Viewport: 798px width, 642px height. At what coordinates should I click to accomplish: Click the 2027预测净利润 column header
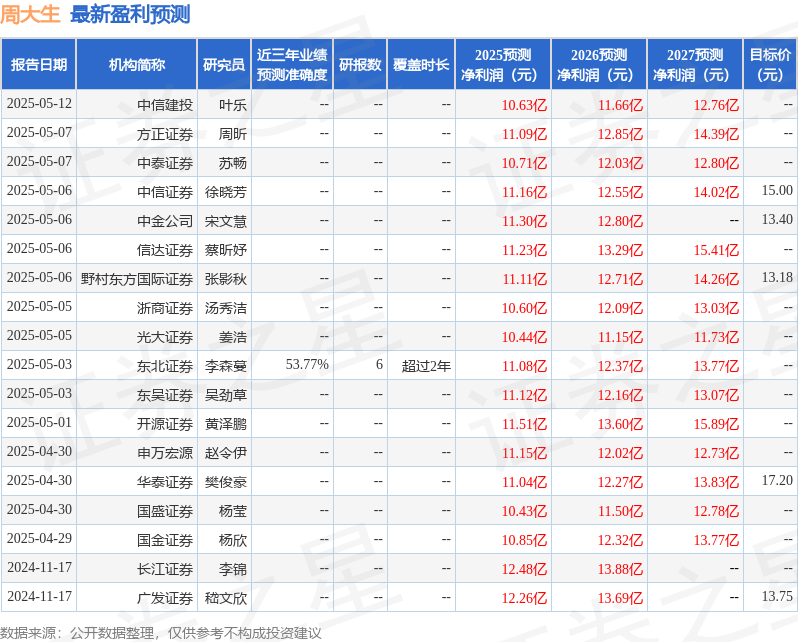tap(695, 65)
